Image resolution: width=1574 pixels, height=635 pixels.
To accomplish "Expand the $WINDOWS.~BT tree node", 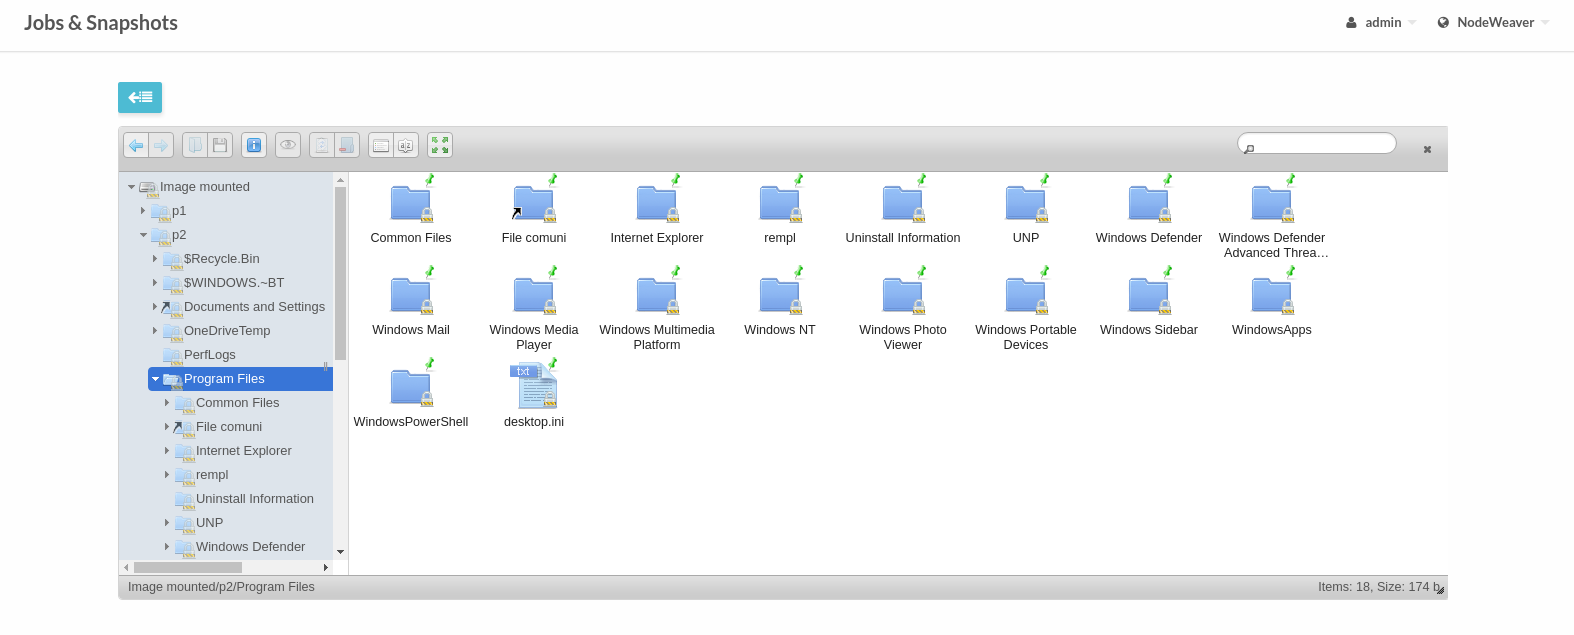I will pyautogui.click(x=155, y=283).
